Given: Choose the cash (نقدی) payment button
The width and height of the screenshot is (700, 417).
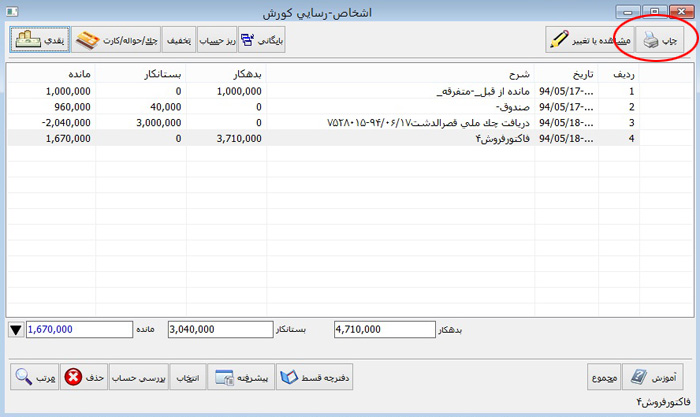Looking at the screenshot, I should [x=40, y=40].
